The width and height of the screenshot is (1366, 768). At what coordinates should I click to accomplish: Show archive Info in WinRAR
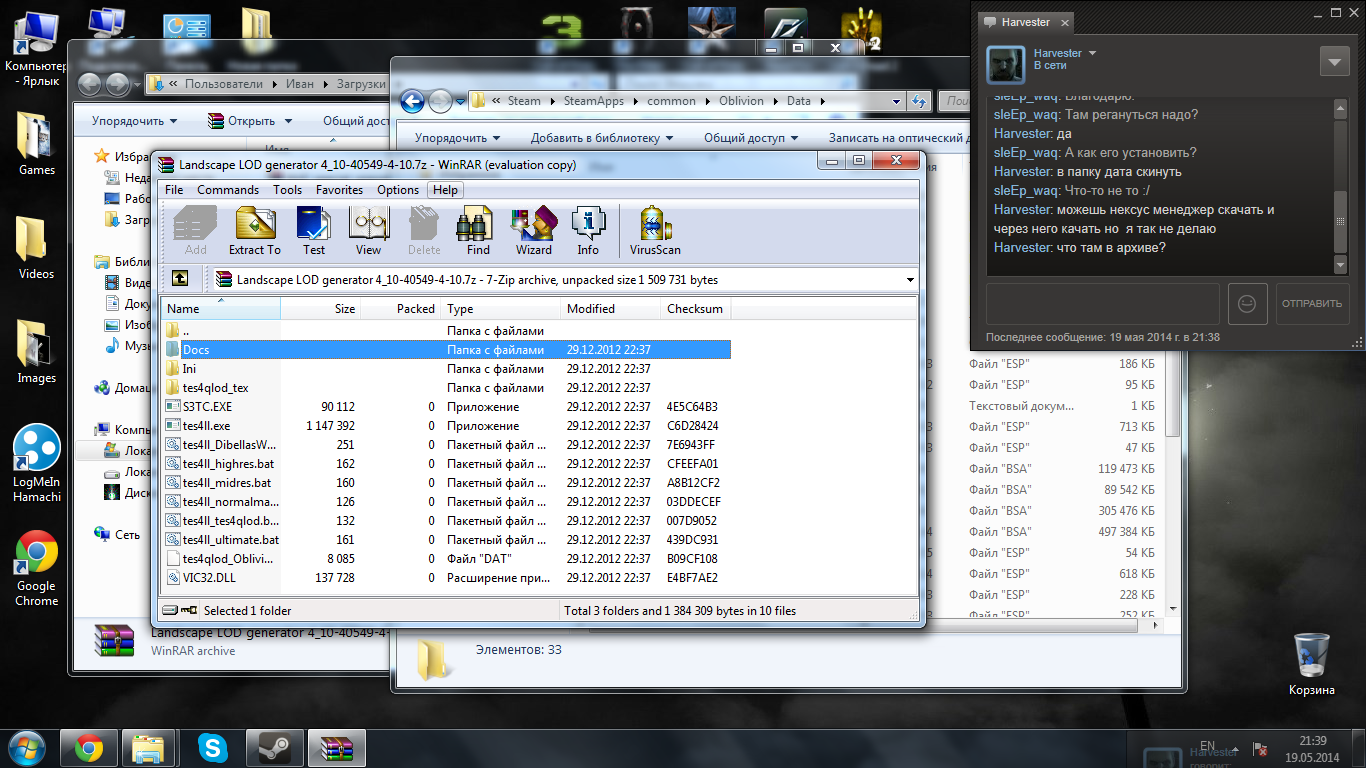click(x=588, y=231)
